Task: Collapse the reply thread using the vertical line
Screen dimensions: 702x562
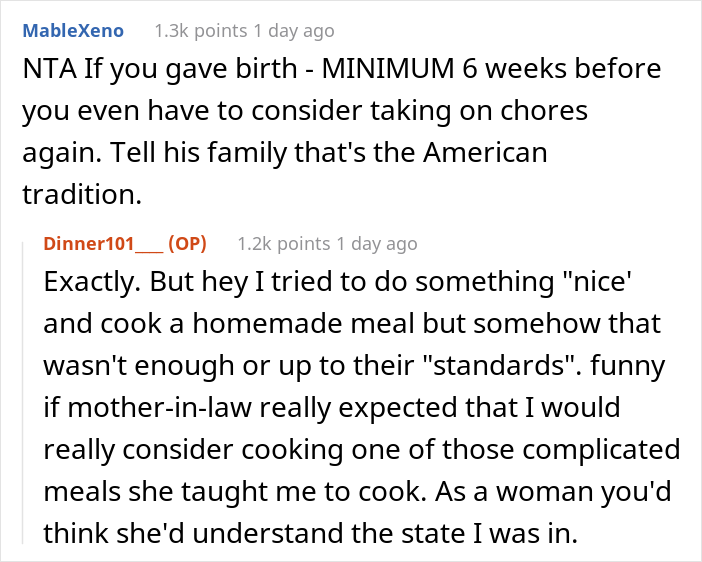Action: pos(23,393)
